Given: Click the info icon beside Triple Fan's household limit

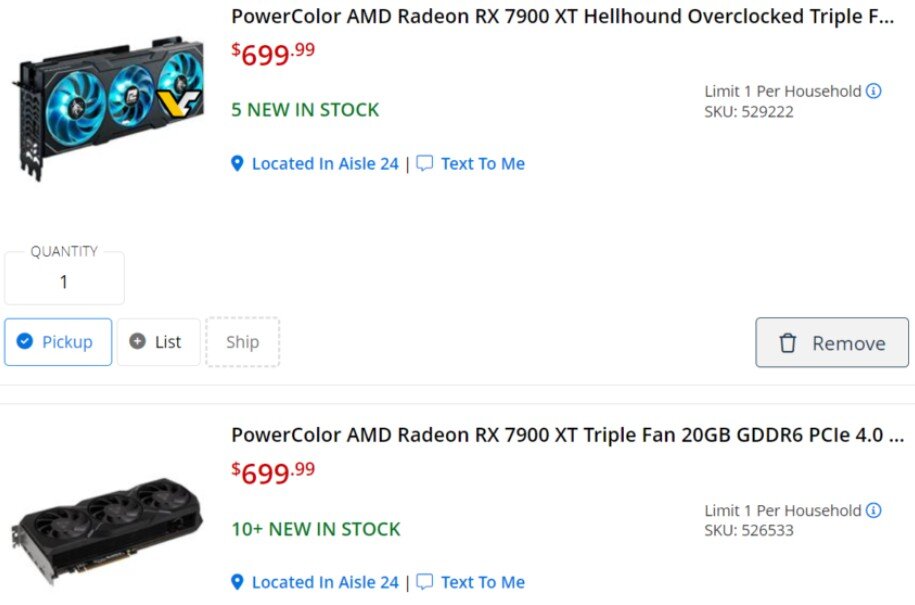Looking at the screenshot, I should click(x=873, y=510).
